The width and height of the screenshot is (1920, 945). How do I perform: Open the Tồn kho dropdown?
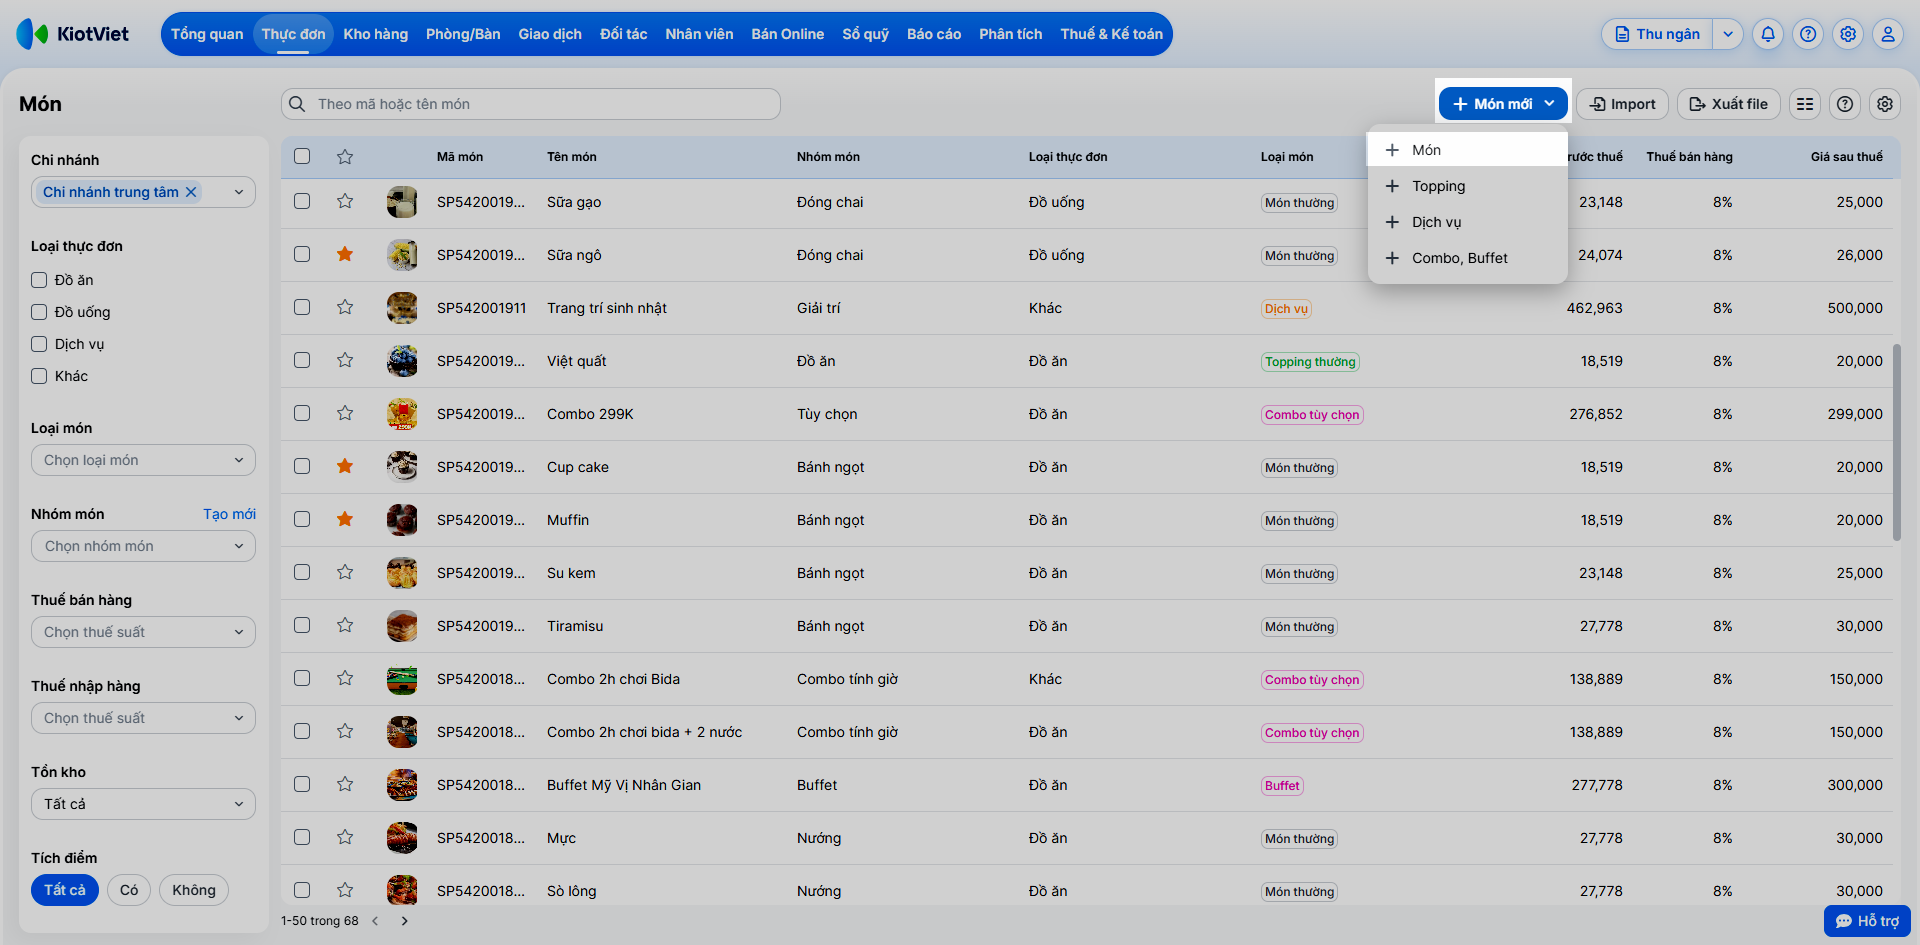point(143,804)
